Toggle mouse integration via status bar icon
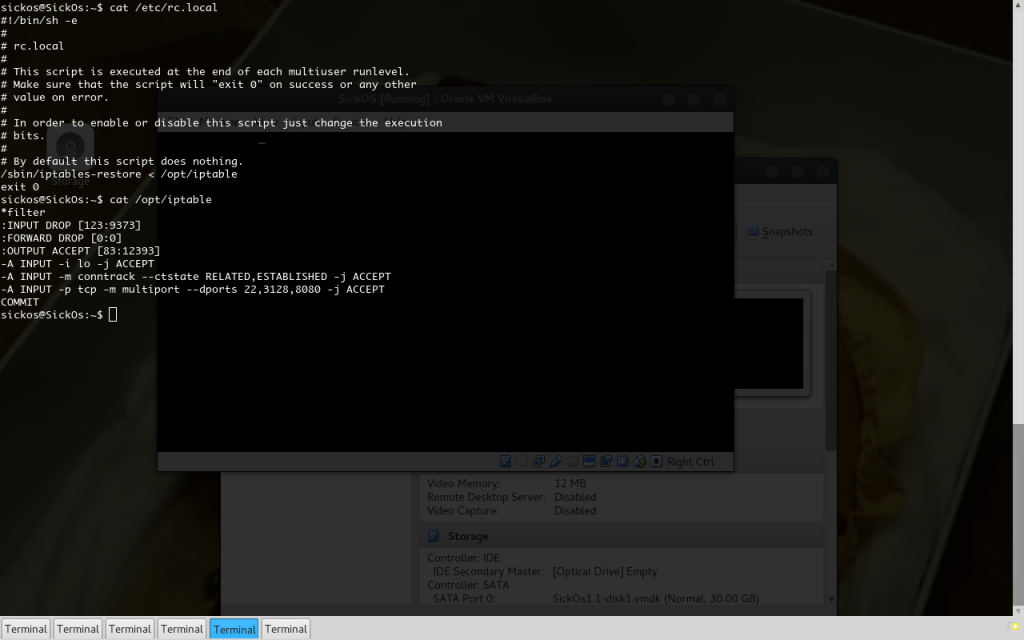Screen dimensions: 1024x640 [x=639, y=461]
